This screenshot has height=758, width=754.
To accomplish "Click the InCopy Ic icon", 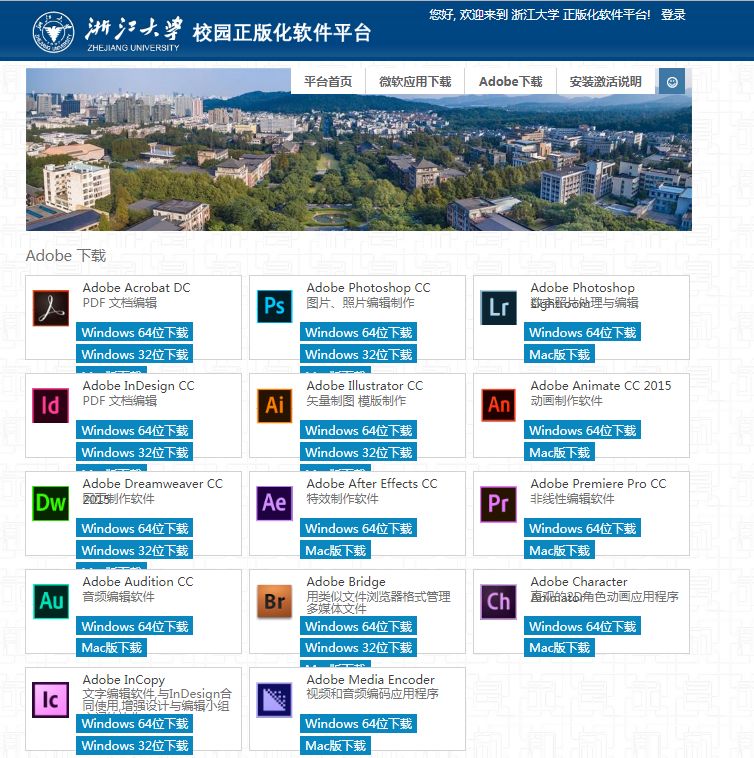I will (x=51, y=700).
